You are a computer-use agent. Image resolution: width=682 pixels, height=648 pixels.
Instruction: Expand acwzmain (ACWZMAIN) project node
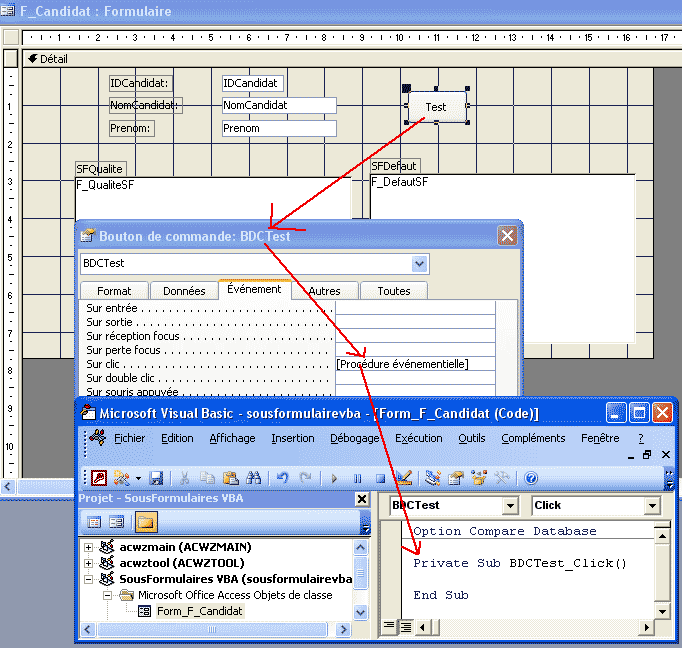(88, 547)
